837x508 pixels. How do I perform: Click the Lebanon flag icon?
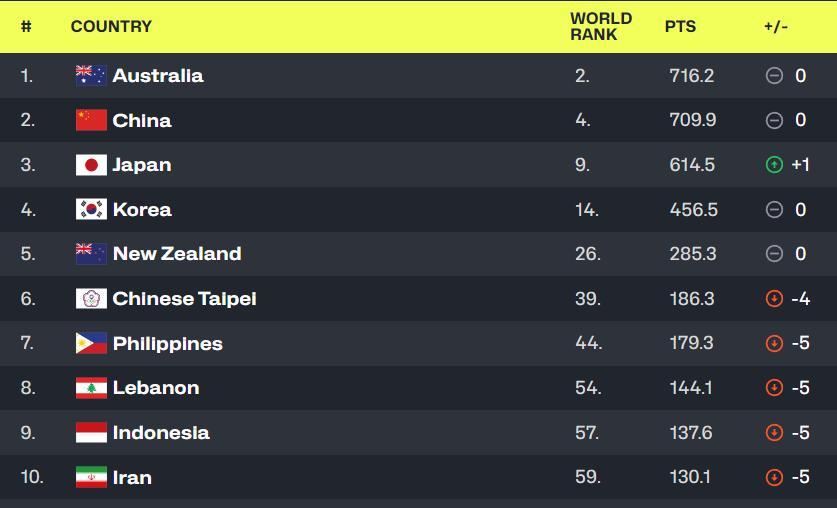point(91,388)
